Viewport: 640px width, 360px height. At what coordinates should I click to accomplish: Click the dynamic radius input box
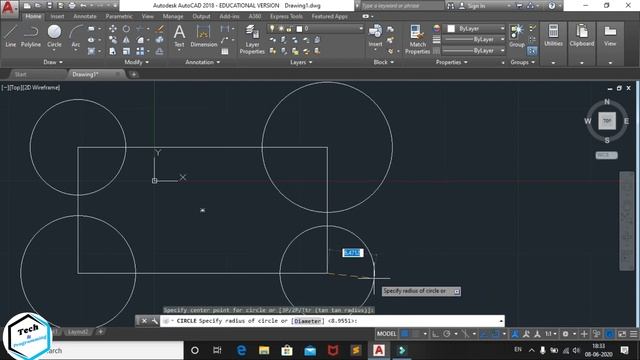click(353, 253)
